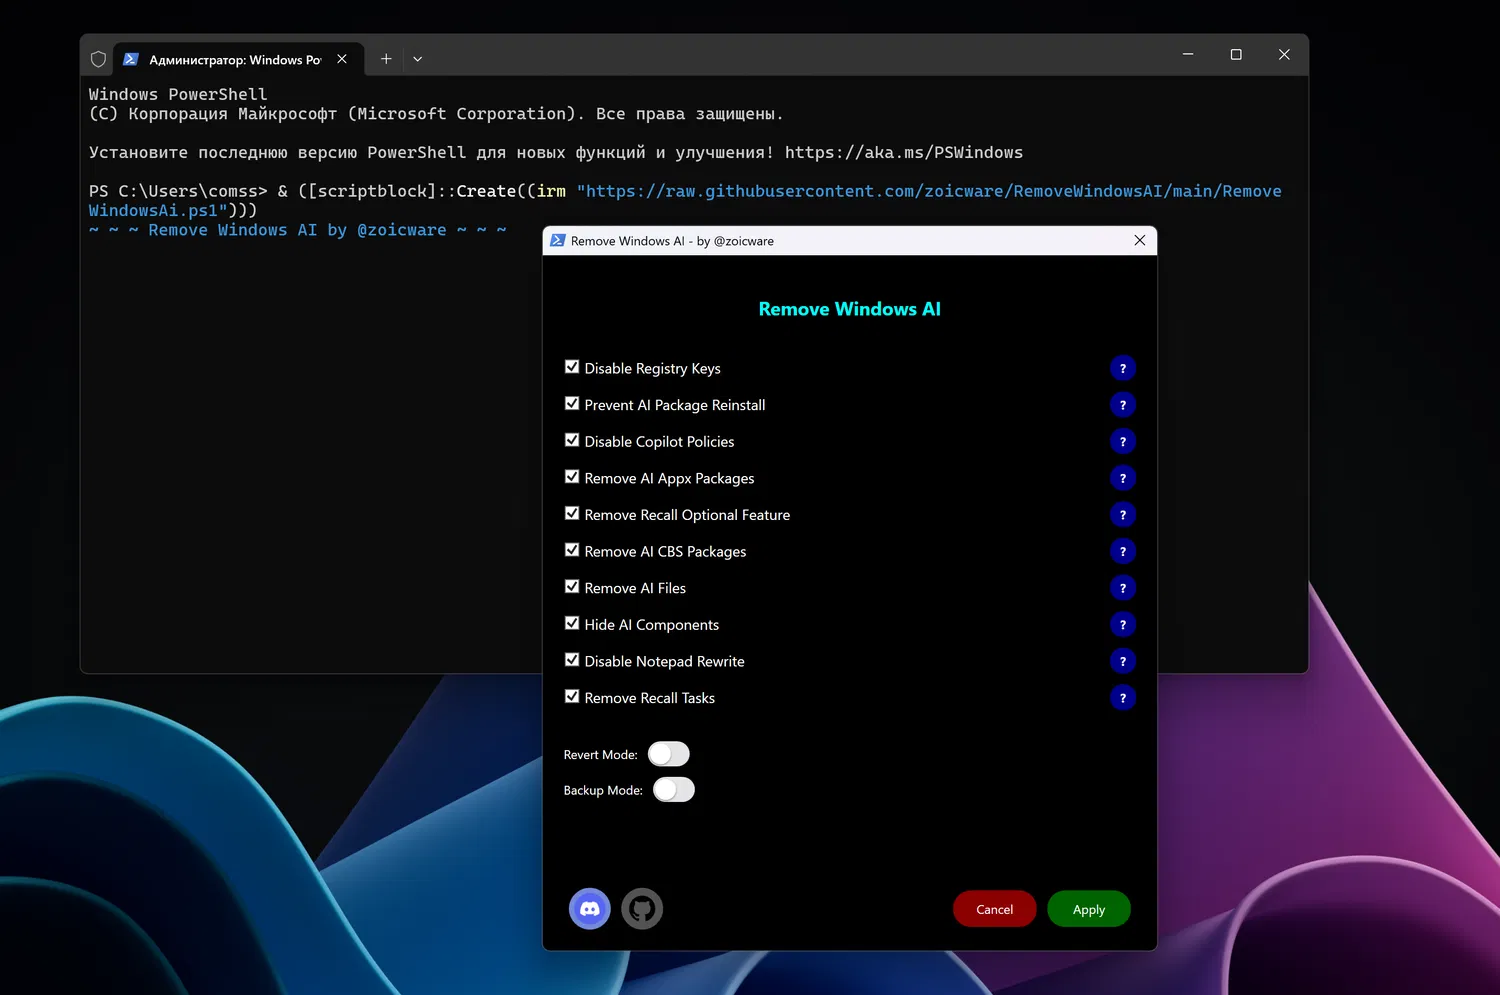
Task: Open help for Remove Recall Optional Feature
Action: [1123, 515]
